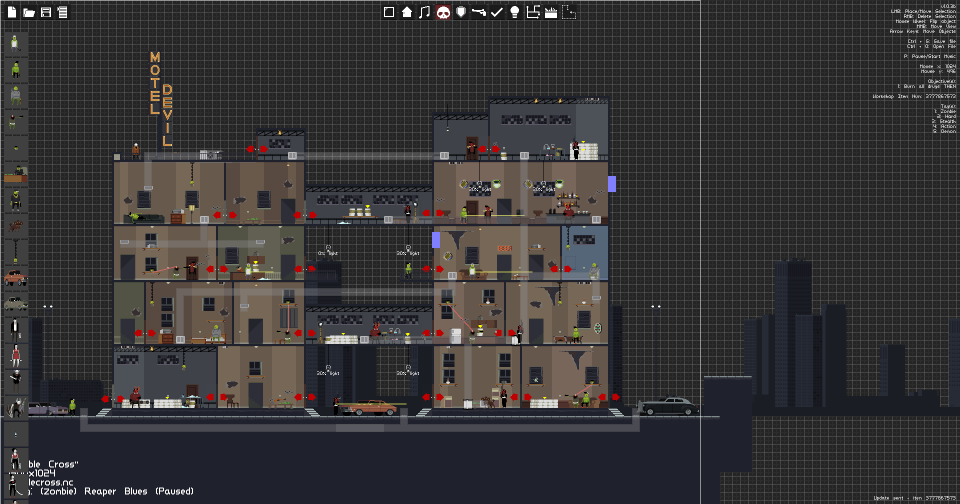Switch to the house building tool
960x504 pixels.
pos(407,12)
